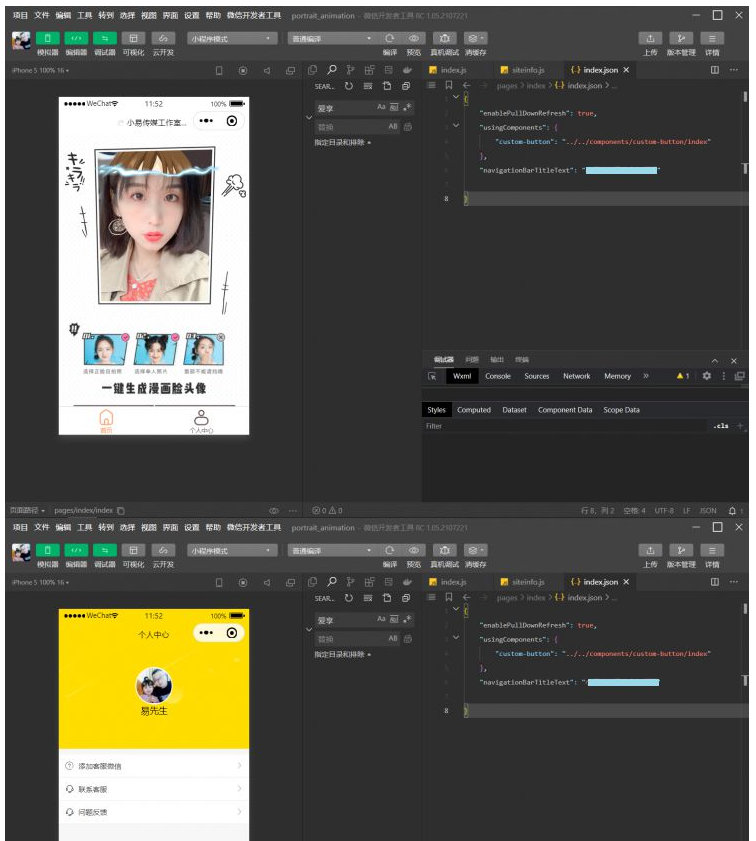The height and width of the screenshot is (841, 756).
Task: Open the Sources tab in the debugger
Action: pyautogui.click(x=537, y=377)
